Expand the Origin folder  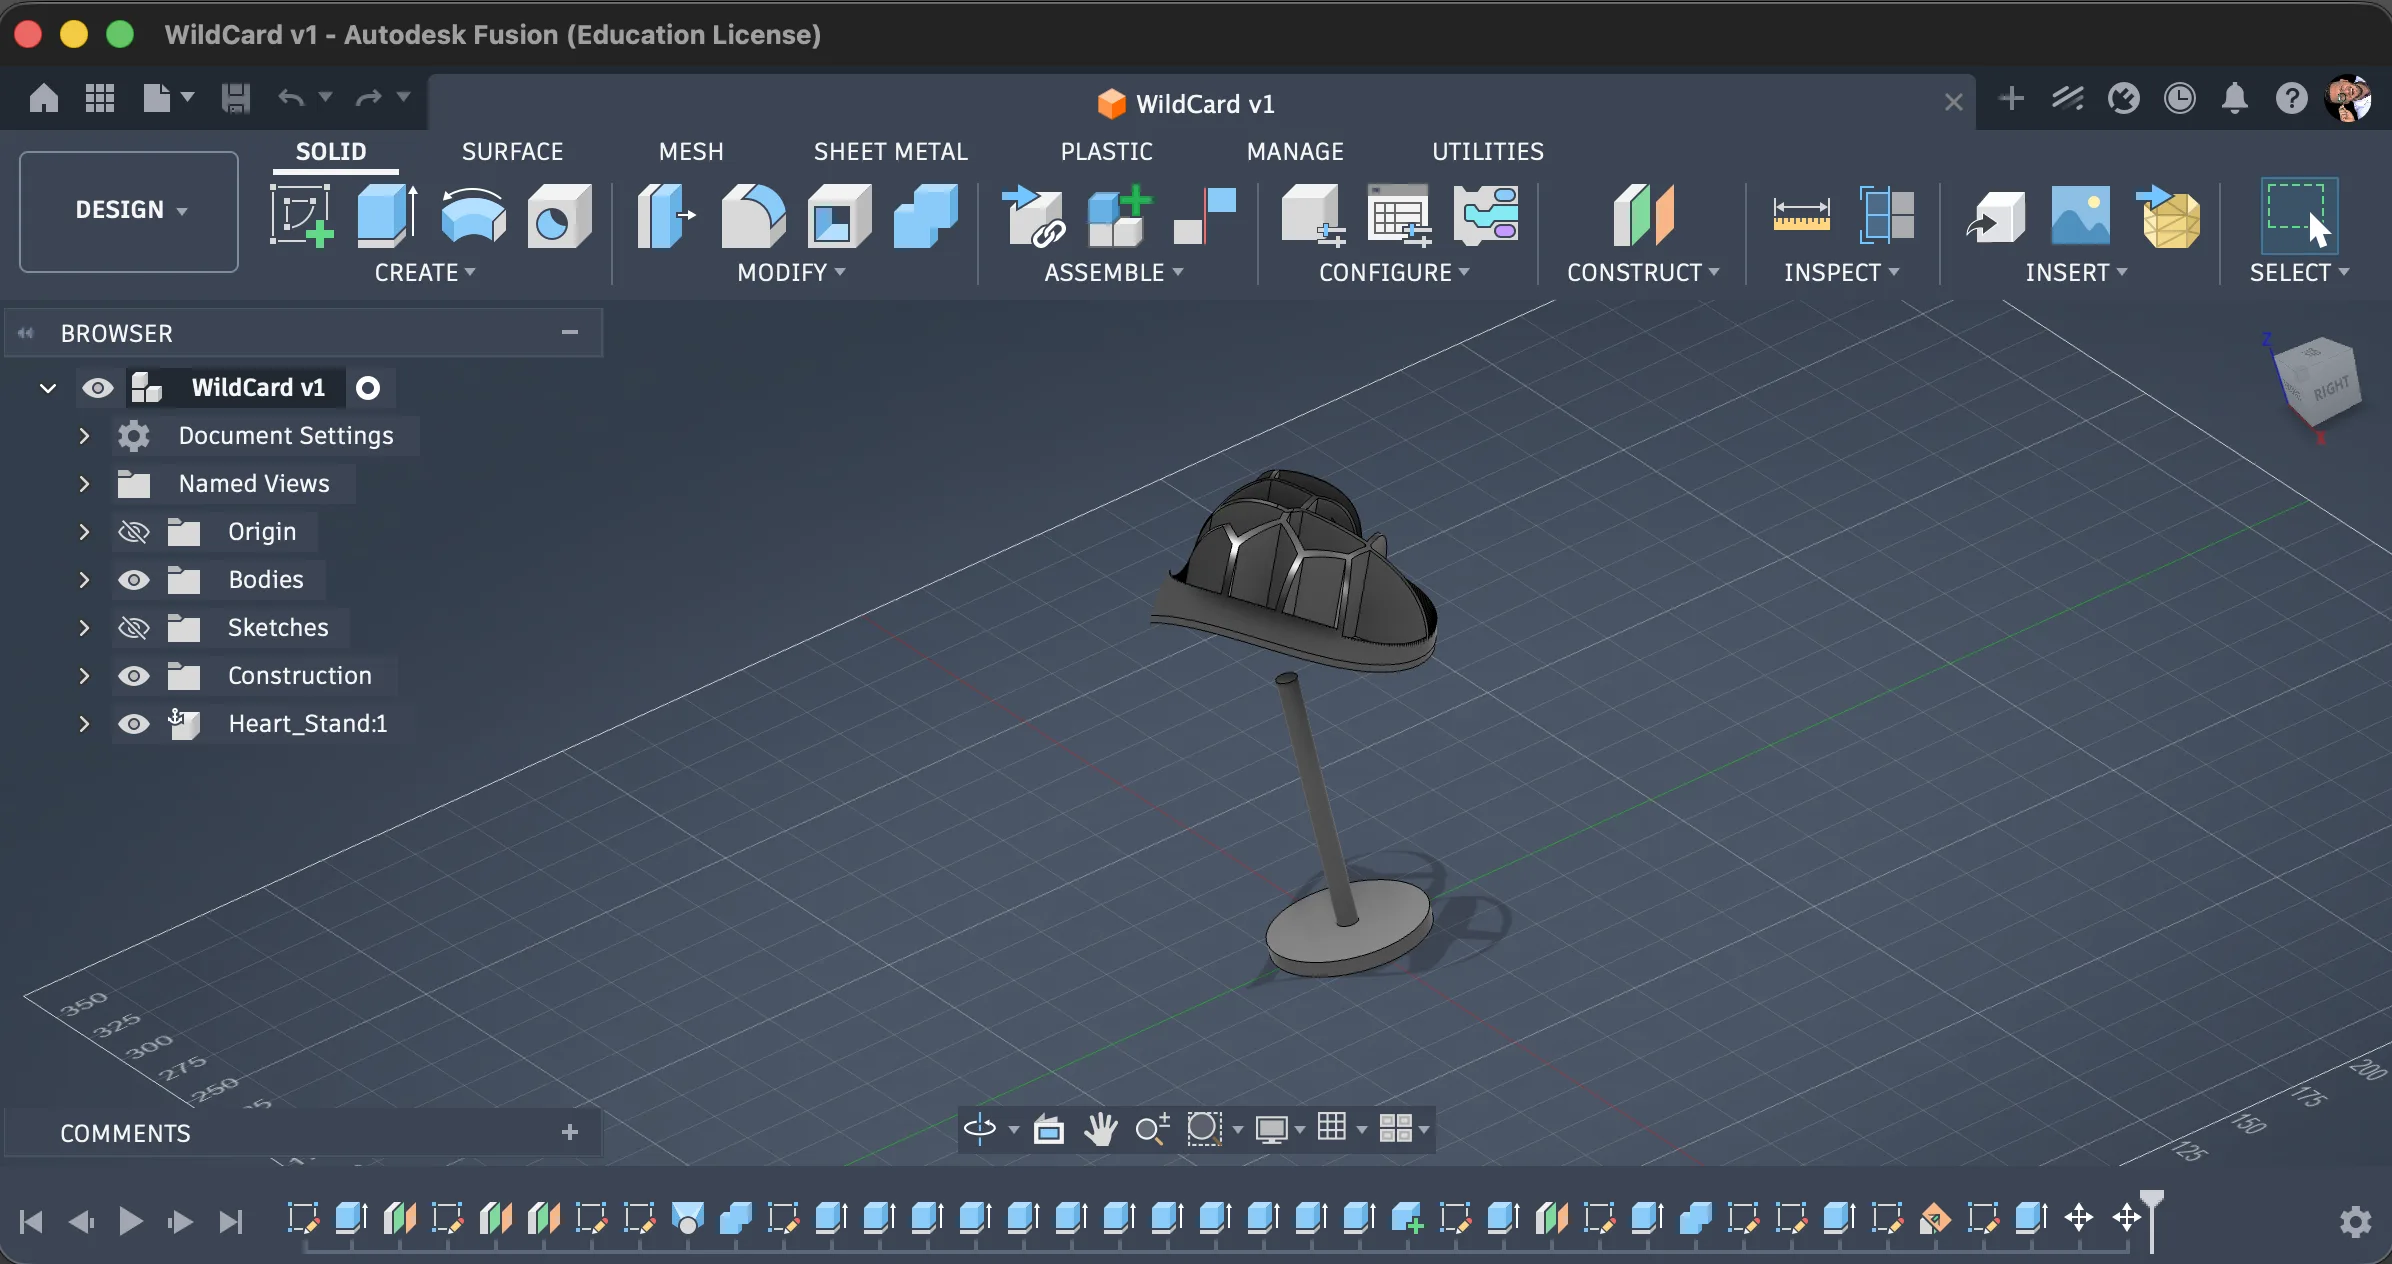point(84,532)
